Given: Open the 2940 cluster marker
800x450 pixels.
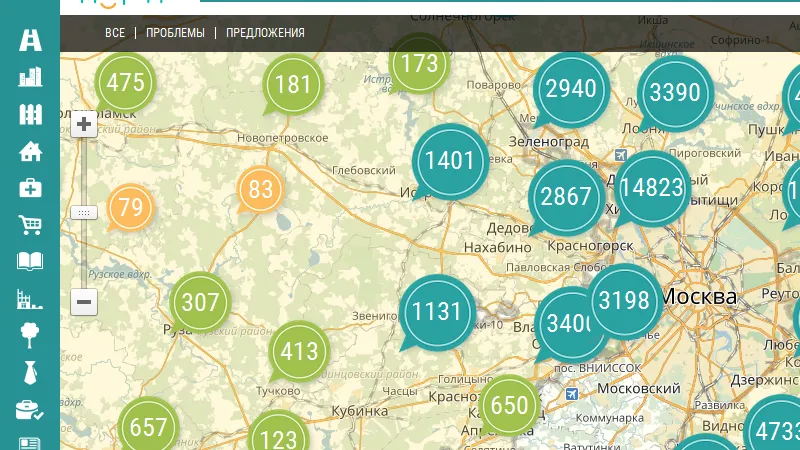Looking at the screenshot, I should pyautogui.click(x=571, y=89).
